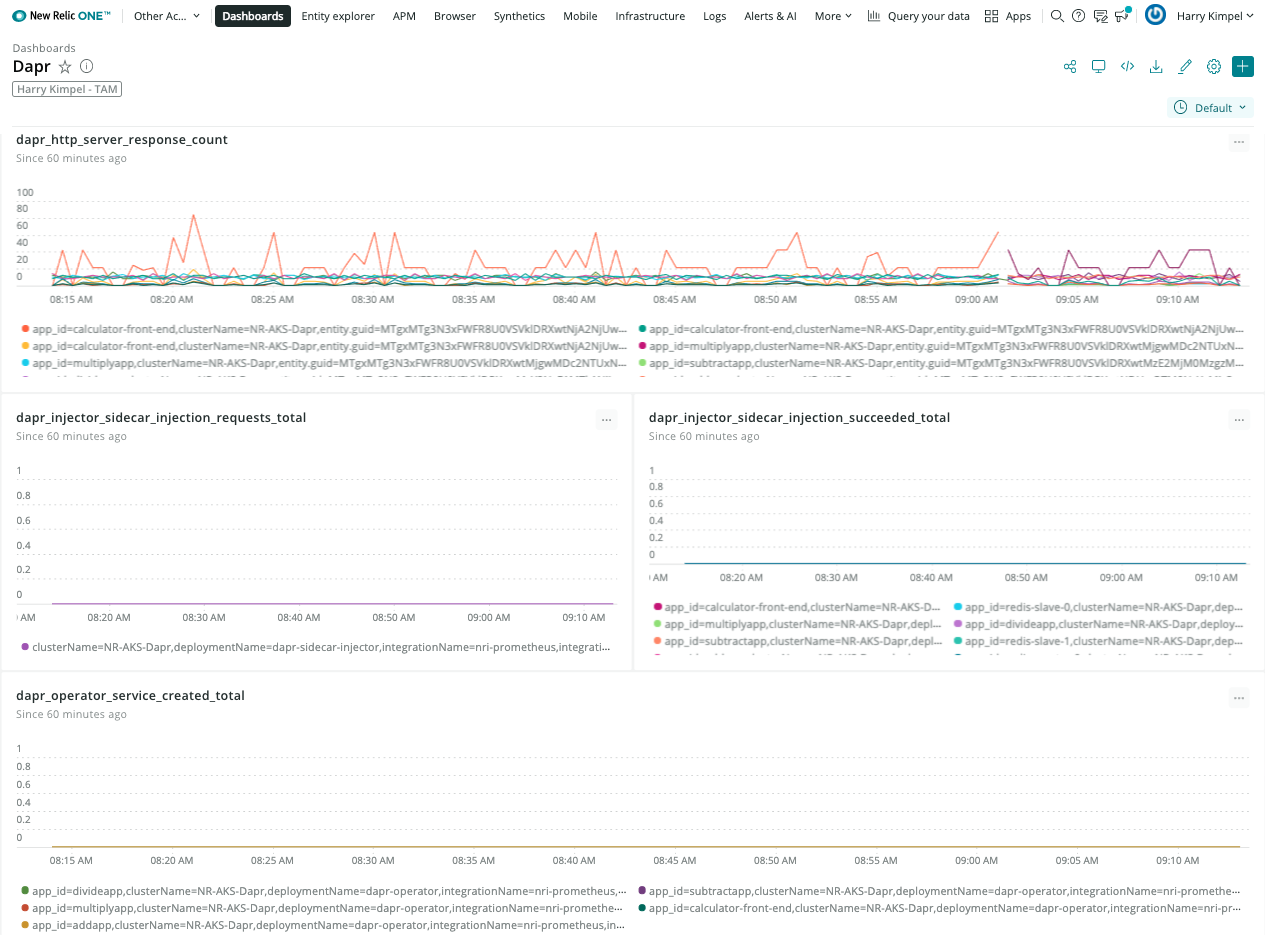Screen dimensions: 1265x935
Task: Open the Harry Kimpel user menu
Action: click(x=1215, y=16)
